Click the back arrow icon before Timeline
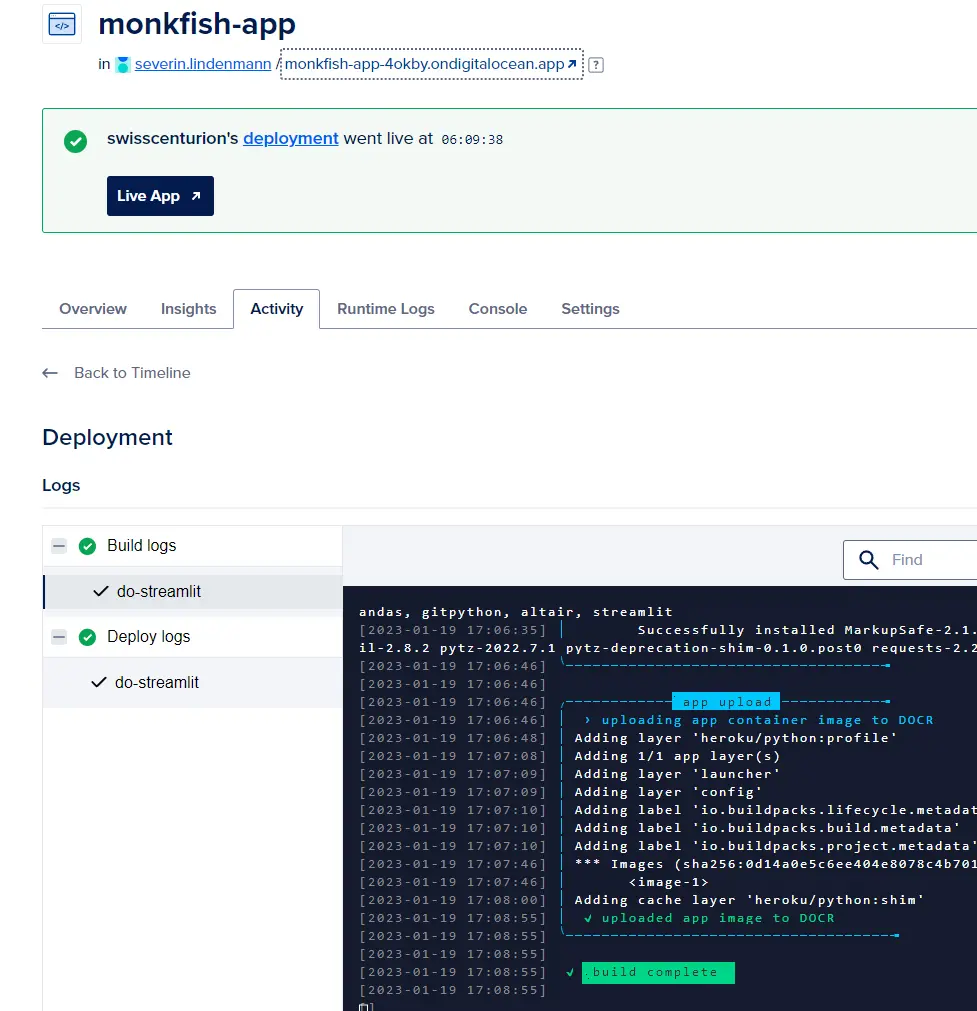This screenshot has height=1011, width=977. coord(50,373)
